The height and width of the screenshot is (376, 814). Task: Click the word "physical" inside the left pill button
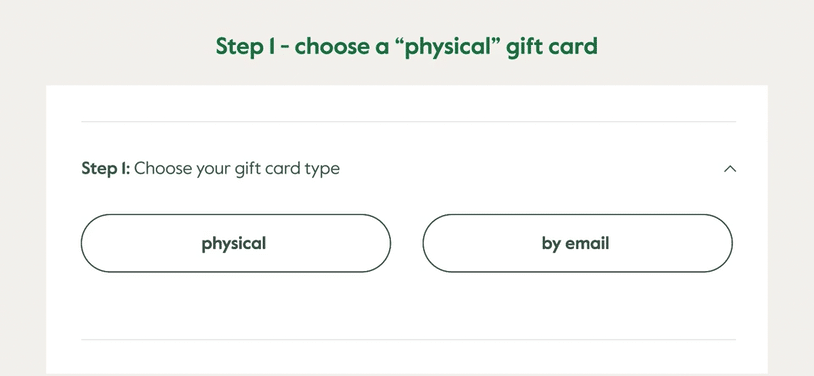click(x=234, y=244)
